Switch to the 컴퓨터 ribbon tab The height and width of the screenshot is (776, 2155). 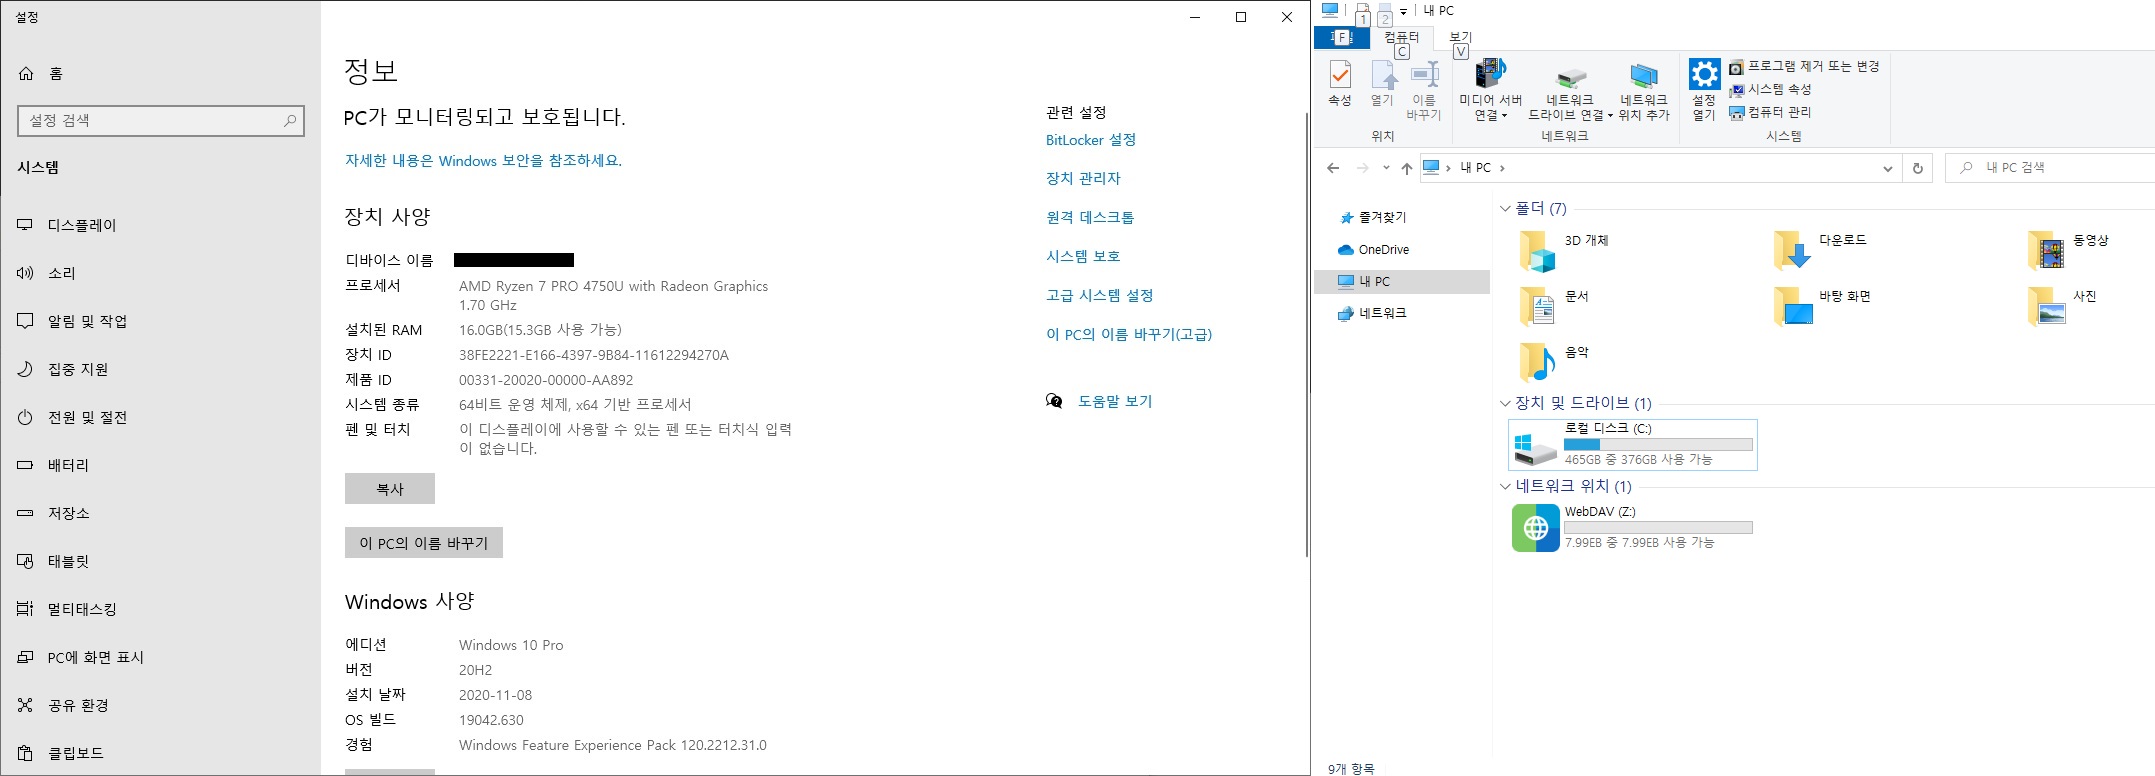1401,38
